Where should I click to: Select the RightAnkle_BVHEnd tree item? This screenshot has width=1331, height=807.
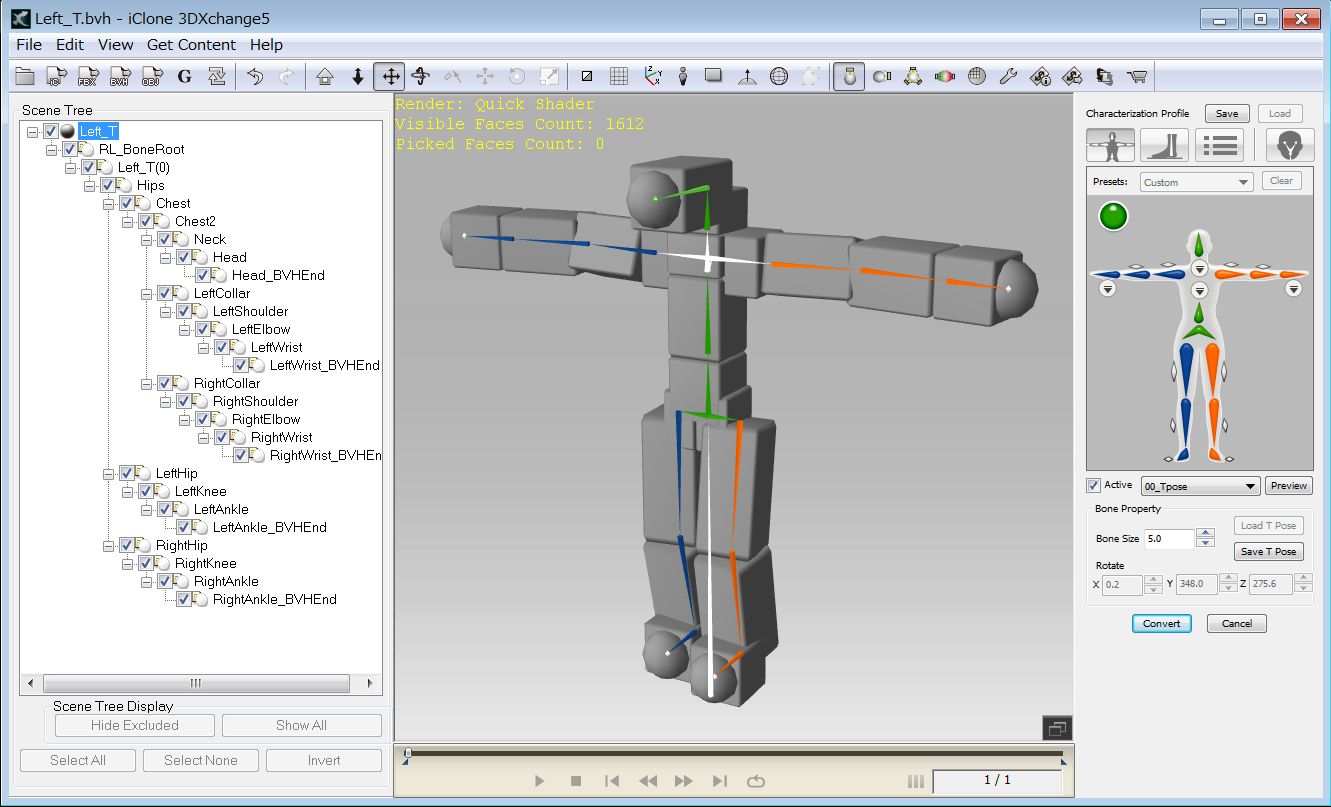click(x=275, y=599)
